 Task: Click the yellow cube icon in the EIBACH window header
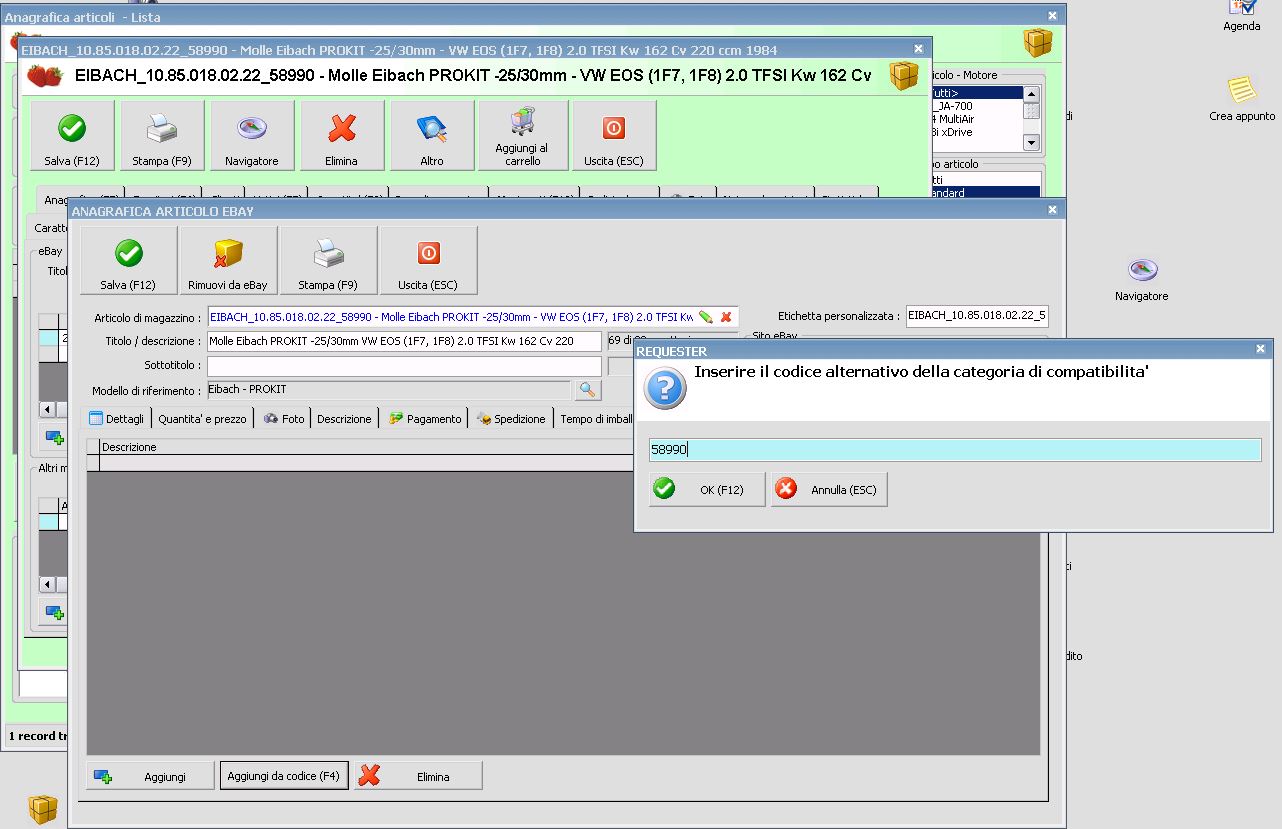click(904, 76)
